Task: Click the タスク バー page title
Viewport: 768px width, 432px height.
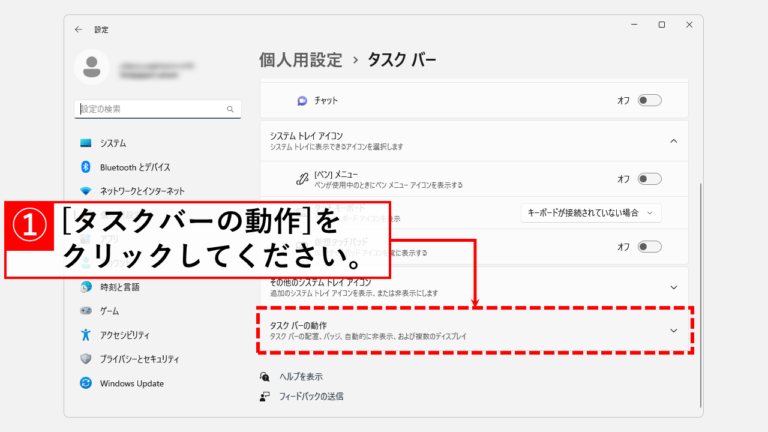Action: [402, 60]
